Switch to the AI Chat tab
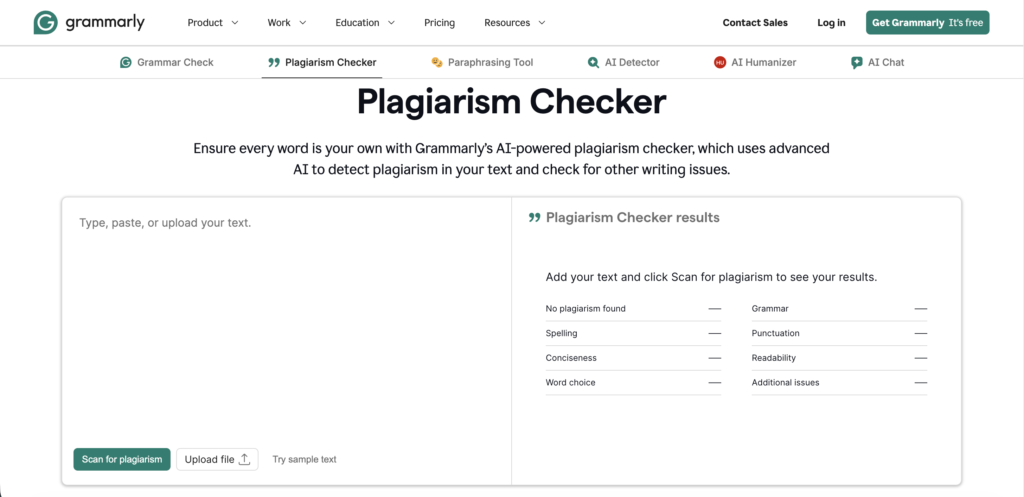 point(878,63)
